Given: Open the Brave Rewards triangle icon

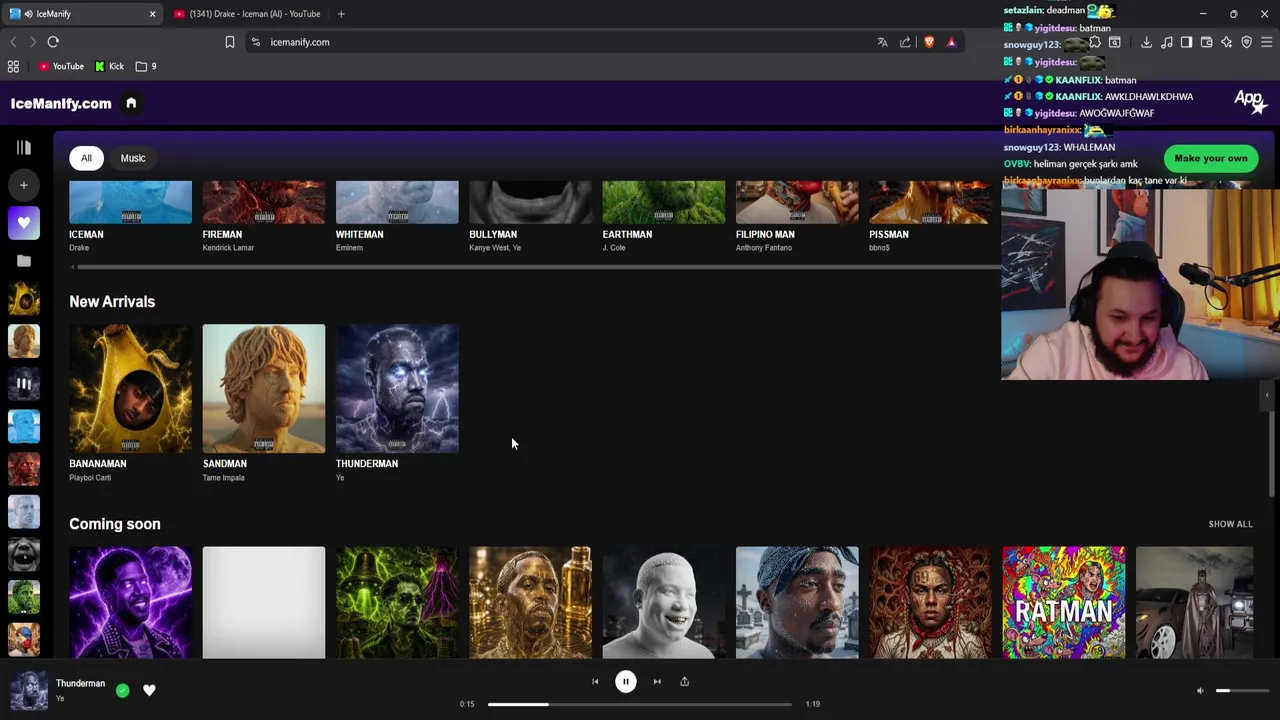Looking at the screenshot, I should 951,42.
